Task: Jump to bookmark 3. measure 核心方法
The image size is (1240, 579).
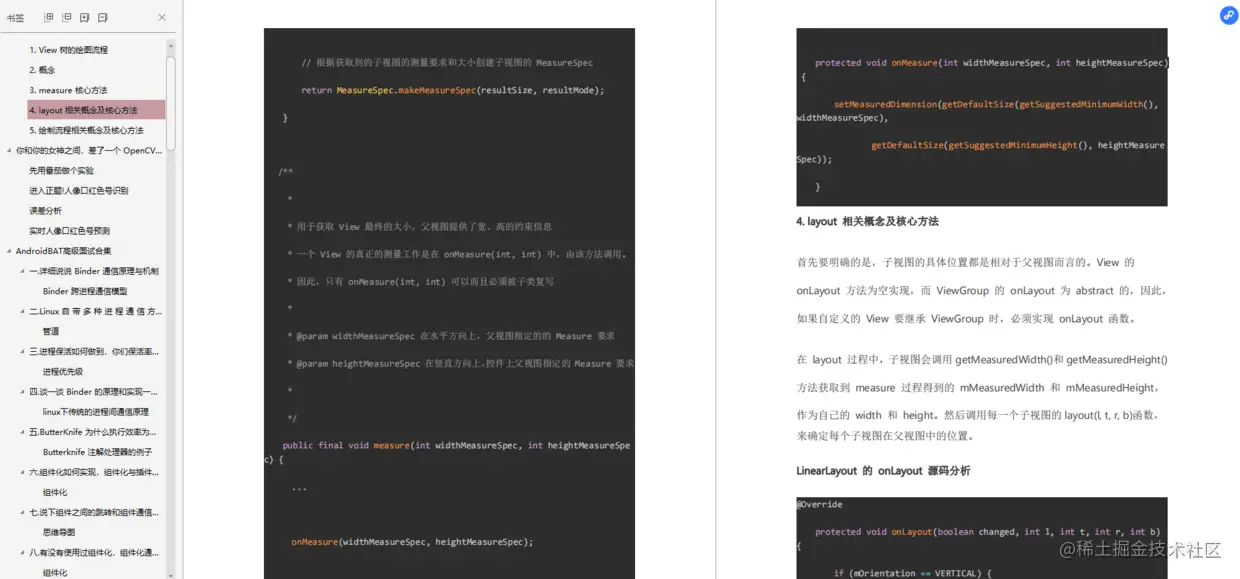Action: [68, 90]
